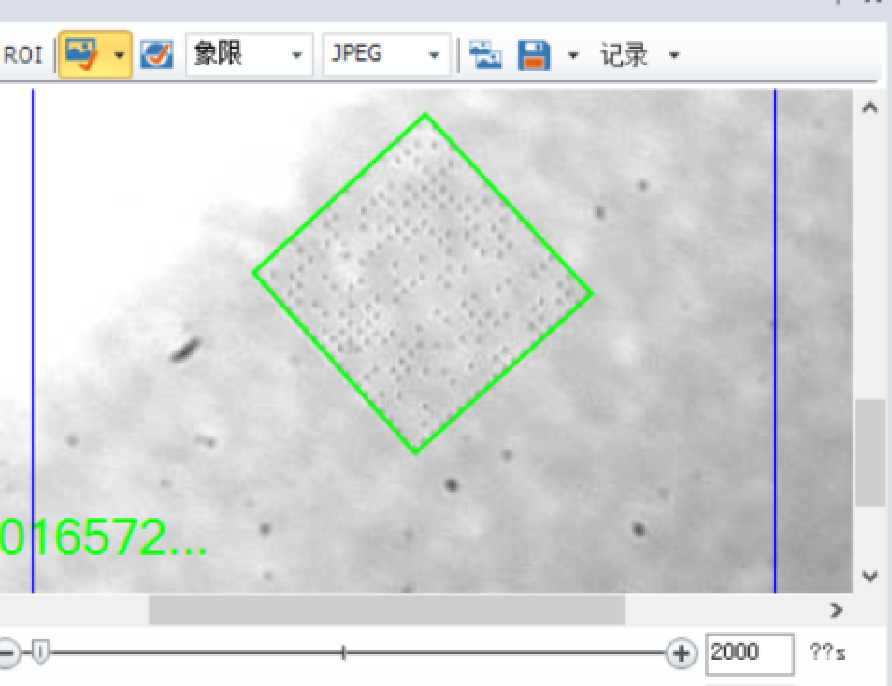Click the green-outlined data matrix code
This screenshot has height=686, width=892.
pyautogui.click(x=423, y=283)
